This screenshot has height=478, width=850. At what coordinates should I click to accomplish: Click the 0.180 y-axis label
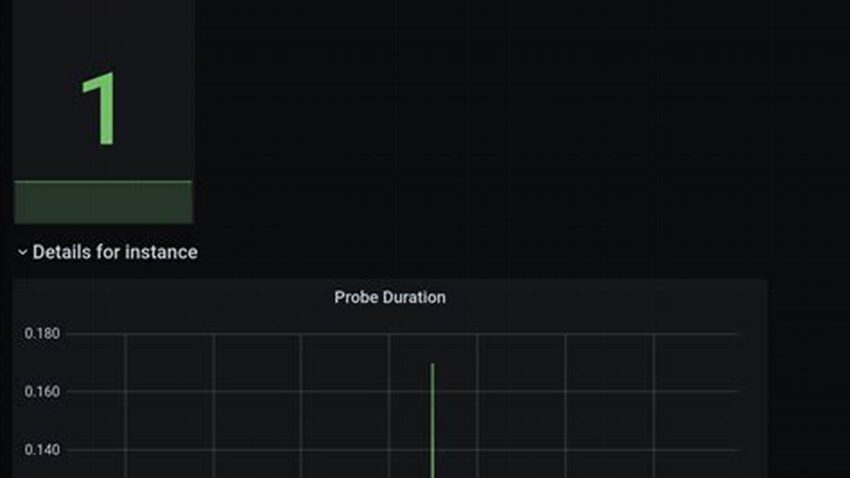pos(42,333)
